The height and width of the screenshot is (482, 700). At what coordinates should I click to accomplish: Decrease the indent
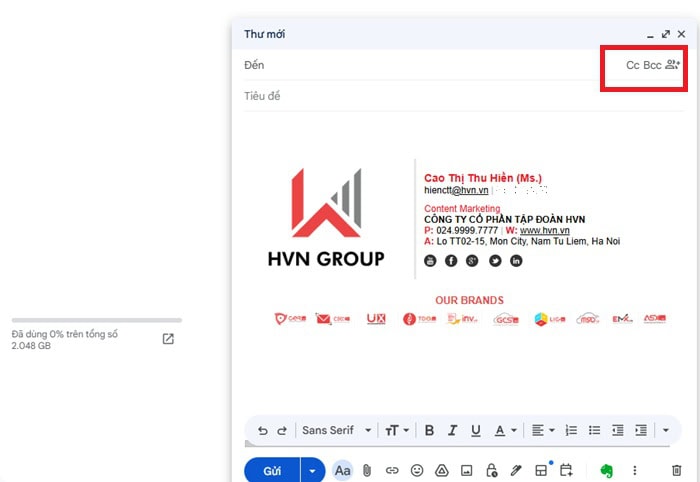coord(617,431)
